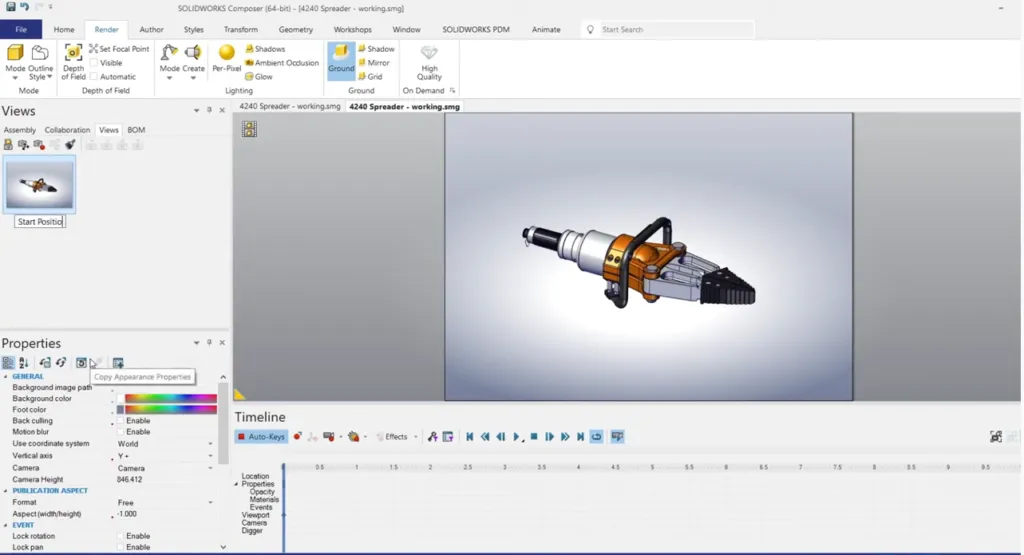This screenshot has width=1024, height=555.
Task: Open the Camera property dropdown
Action: tap(210, 468)
